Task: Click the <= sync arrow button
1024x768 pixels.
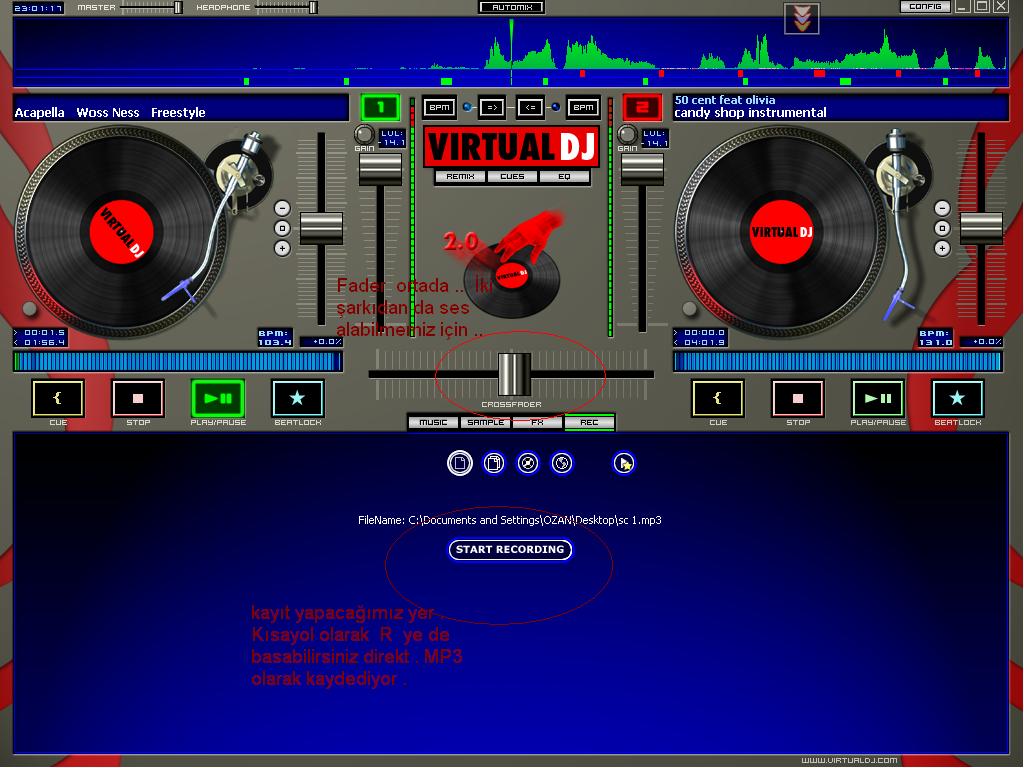Action: pyautogui.click(x=530, y=107)
